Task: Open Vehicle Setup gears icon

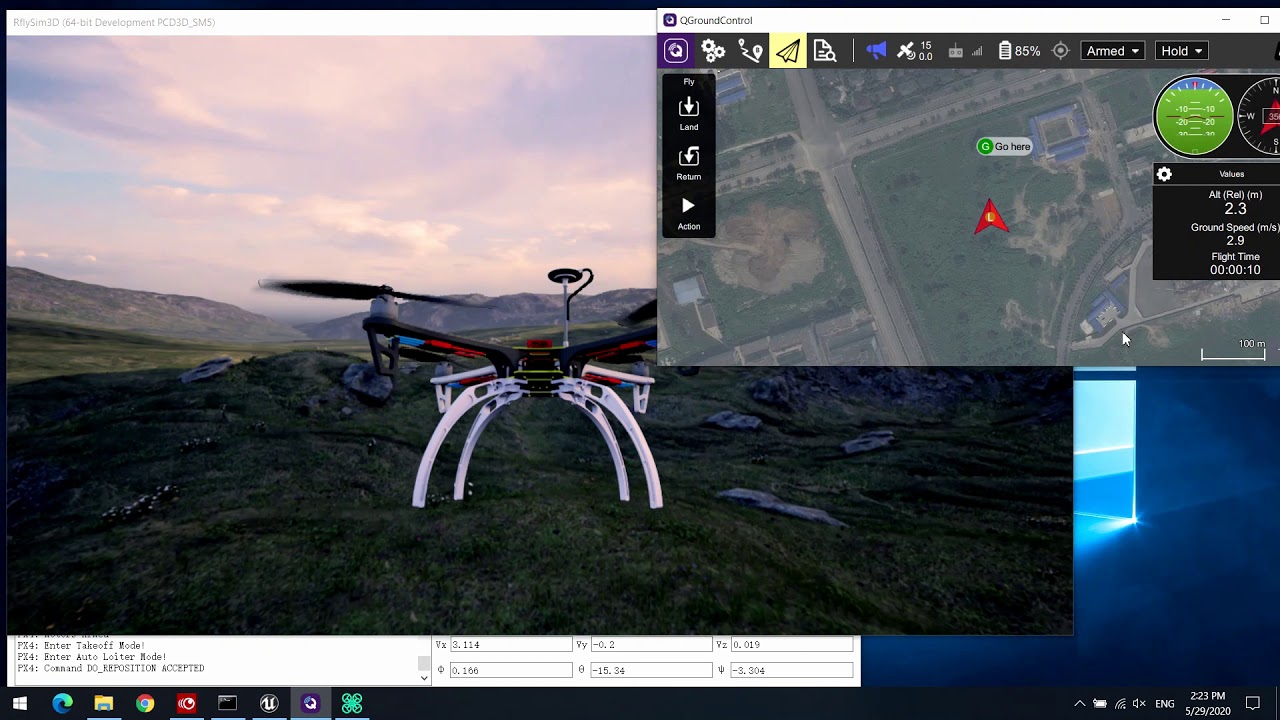Action: [x=713, y=51]
